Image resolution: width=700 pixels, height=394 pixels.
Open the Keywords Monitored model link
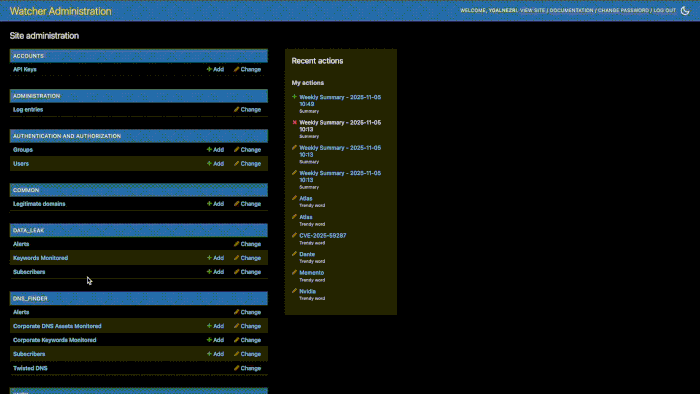click(40, 257)
